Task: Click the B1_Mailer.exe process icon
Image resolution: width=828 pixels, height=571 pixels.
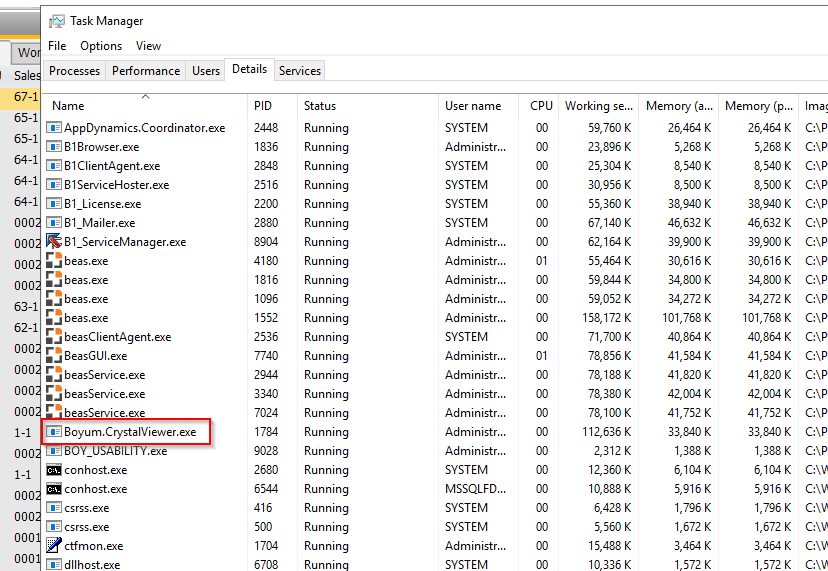Action: 54,222
